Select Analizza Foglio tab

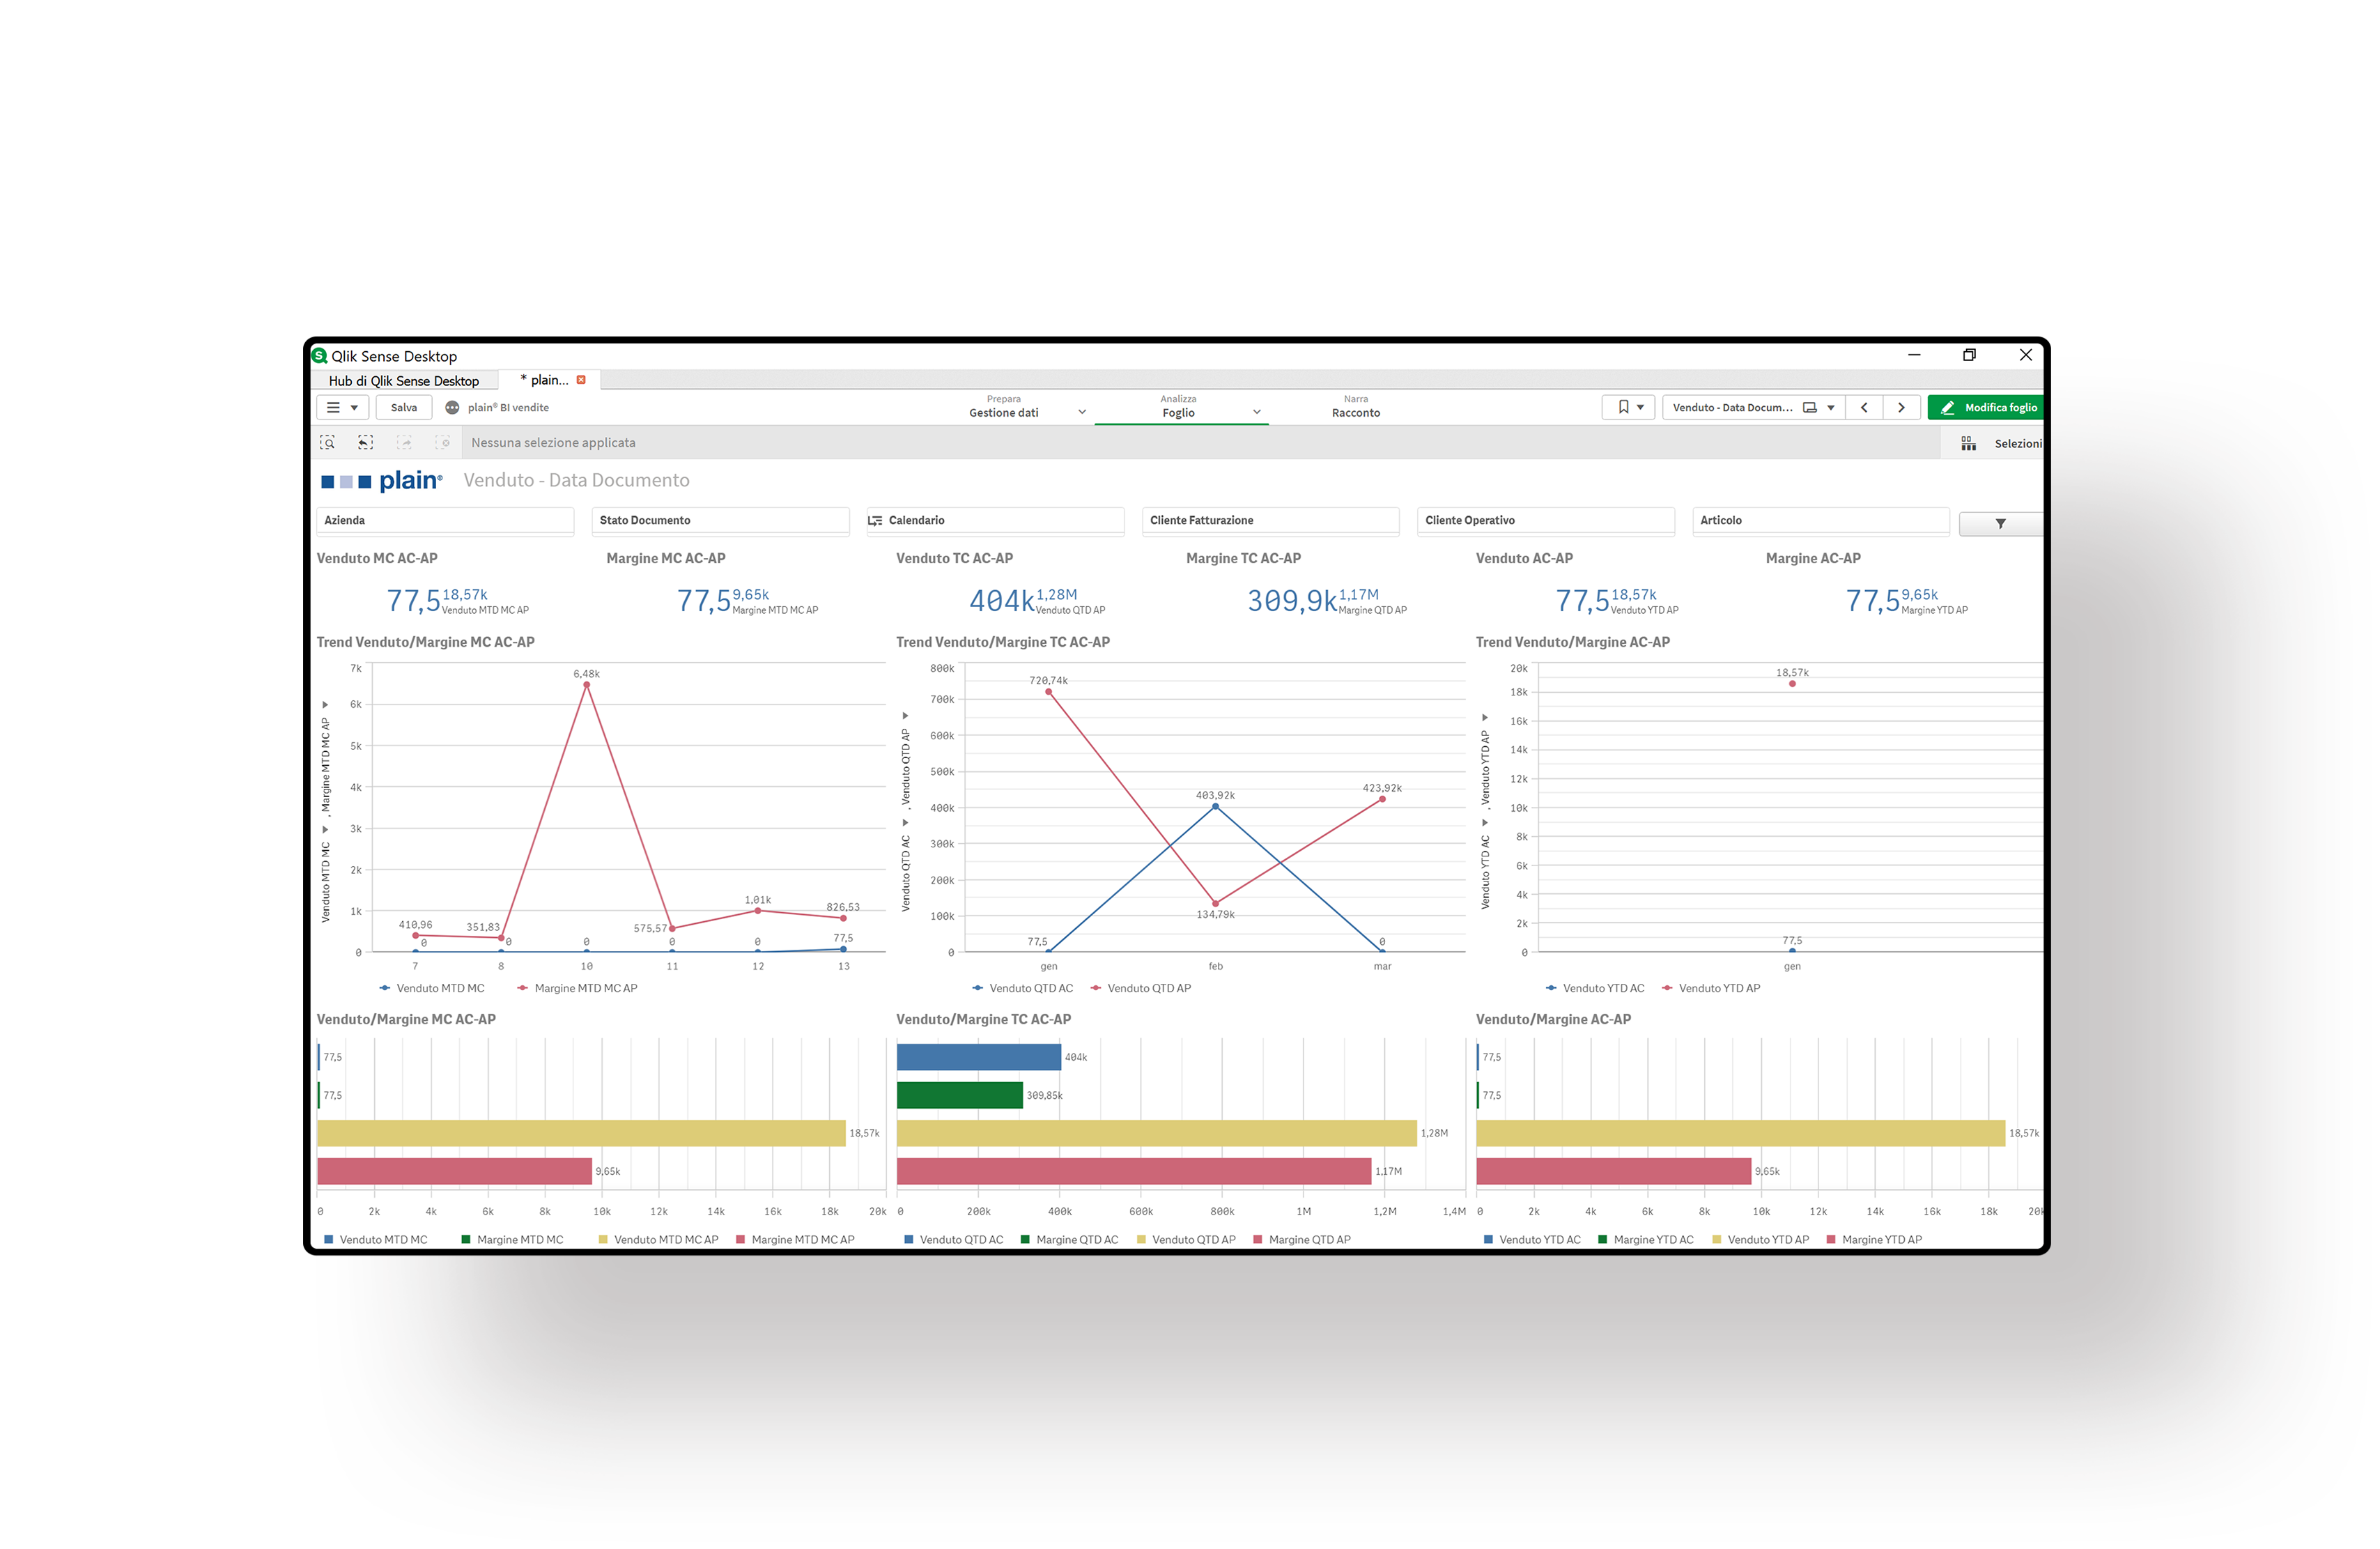coord(1178,407)
